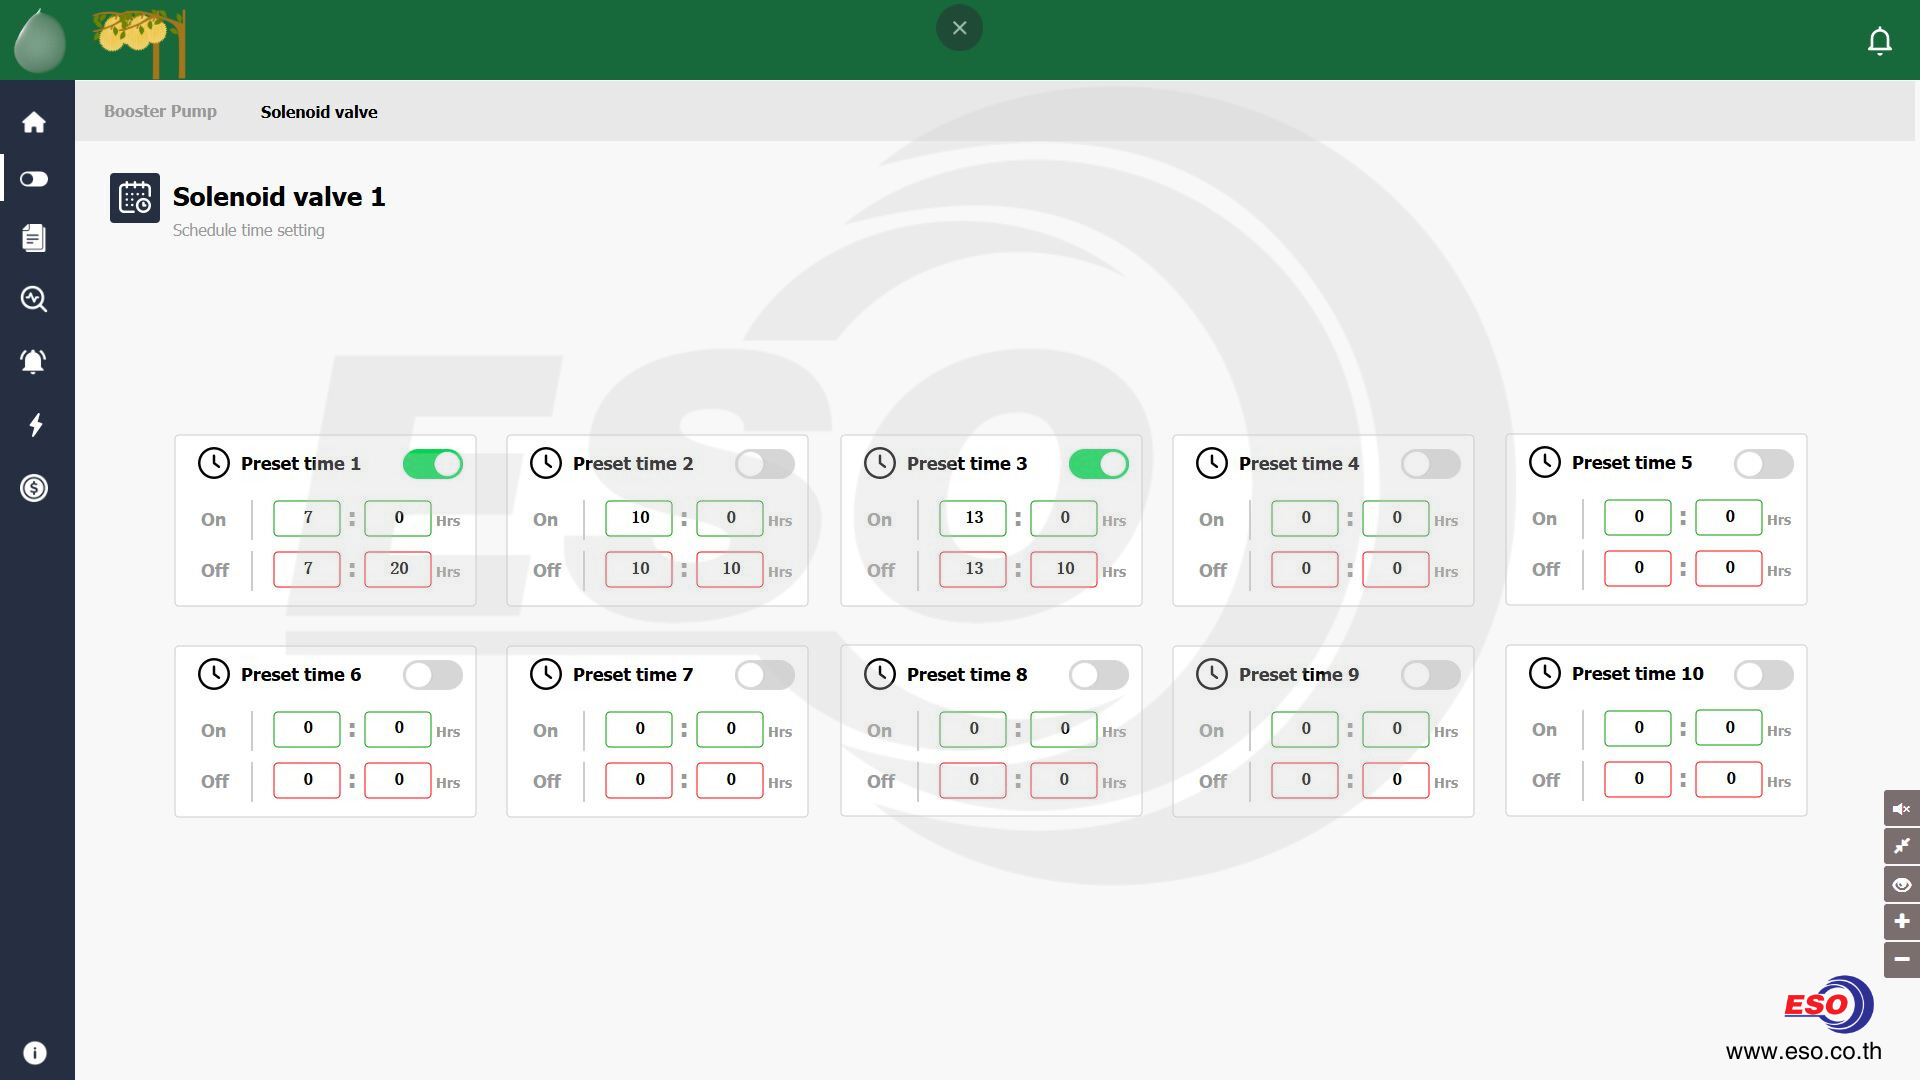Open the control switch sidebar icon

[34, 179]
